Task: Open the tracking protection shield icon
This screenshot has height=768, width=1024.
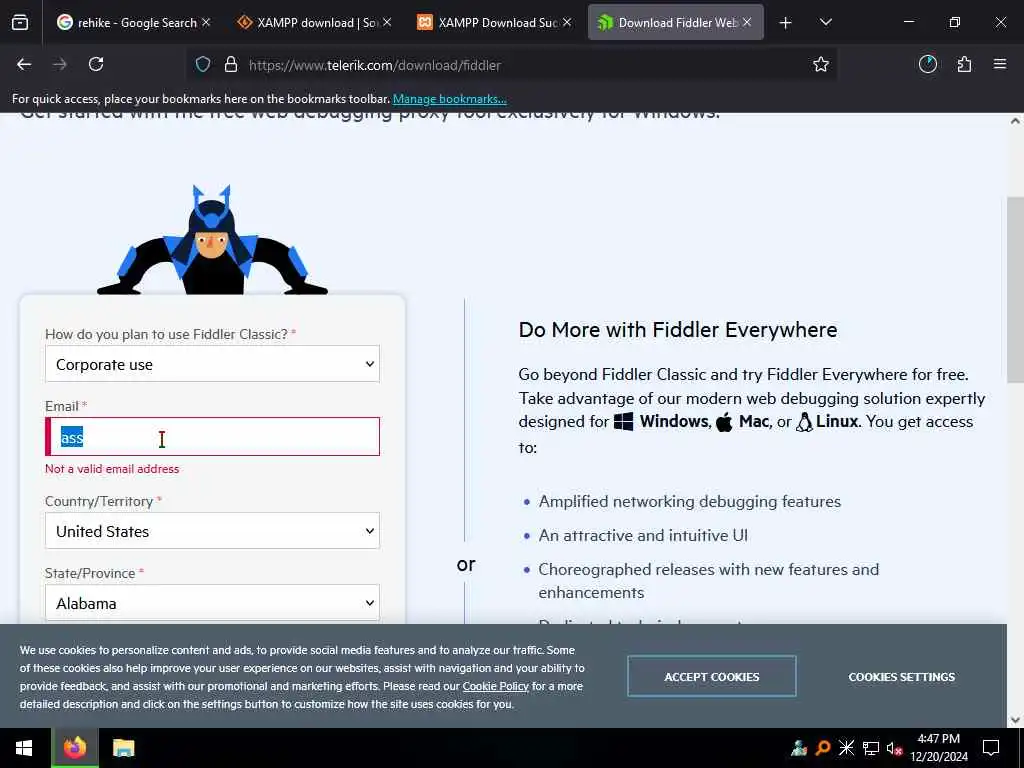Action: pyautogui.click(x=203, y=64)
